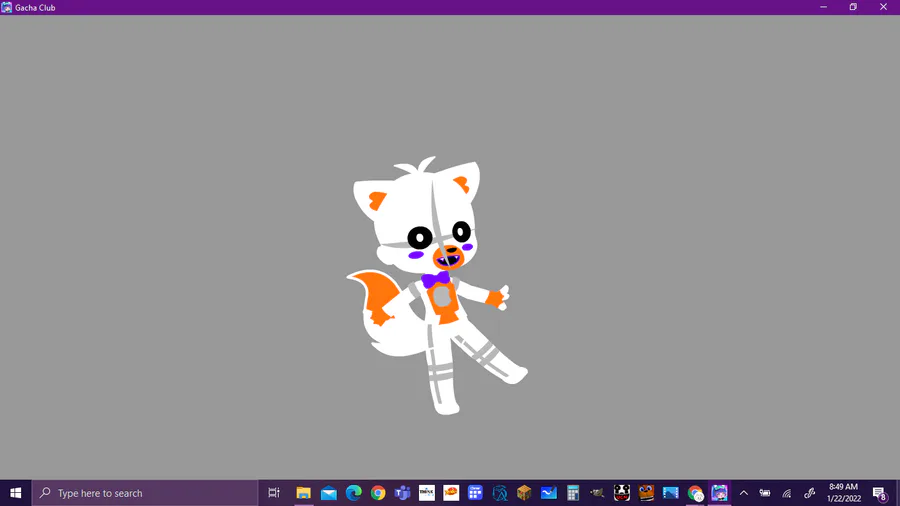The height and width of the screenshot is (506, 900).
Task: Click the Gacha Club taskbar icon
Action: tap(719, 493)
